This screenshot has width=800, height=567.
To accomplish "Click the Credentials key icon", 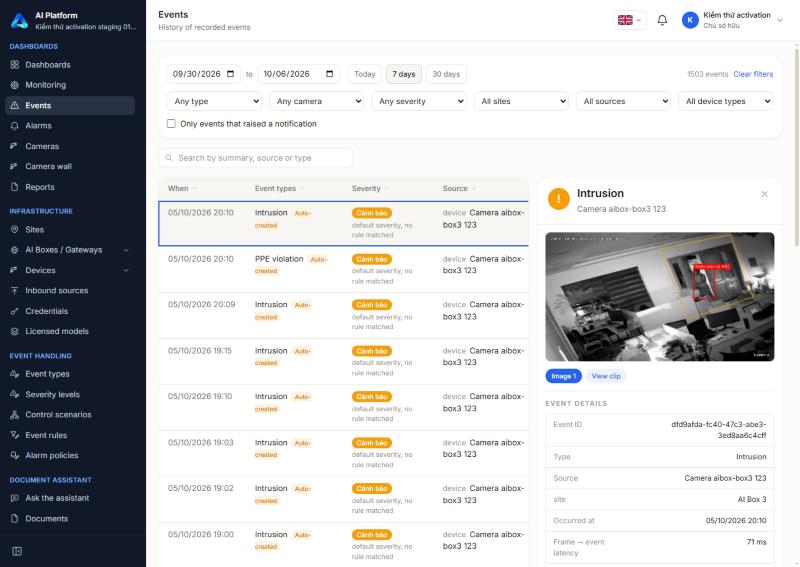I will (15, 311).
